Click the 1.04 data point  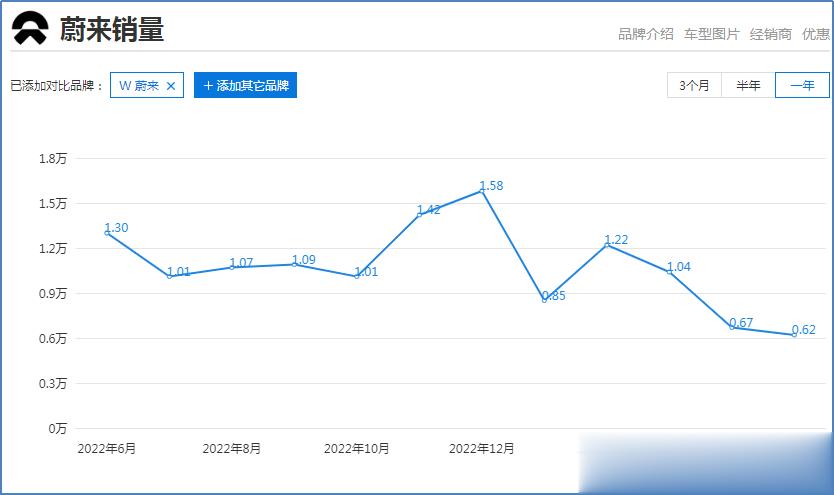(669, 272)
